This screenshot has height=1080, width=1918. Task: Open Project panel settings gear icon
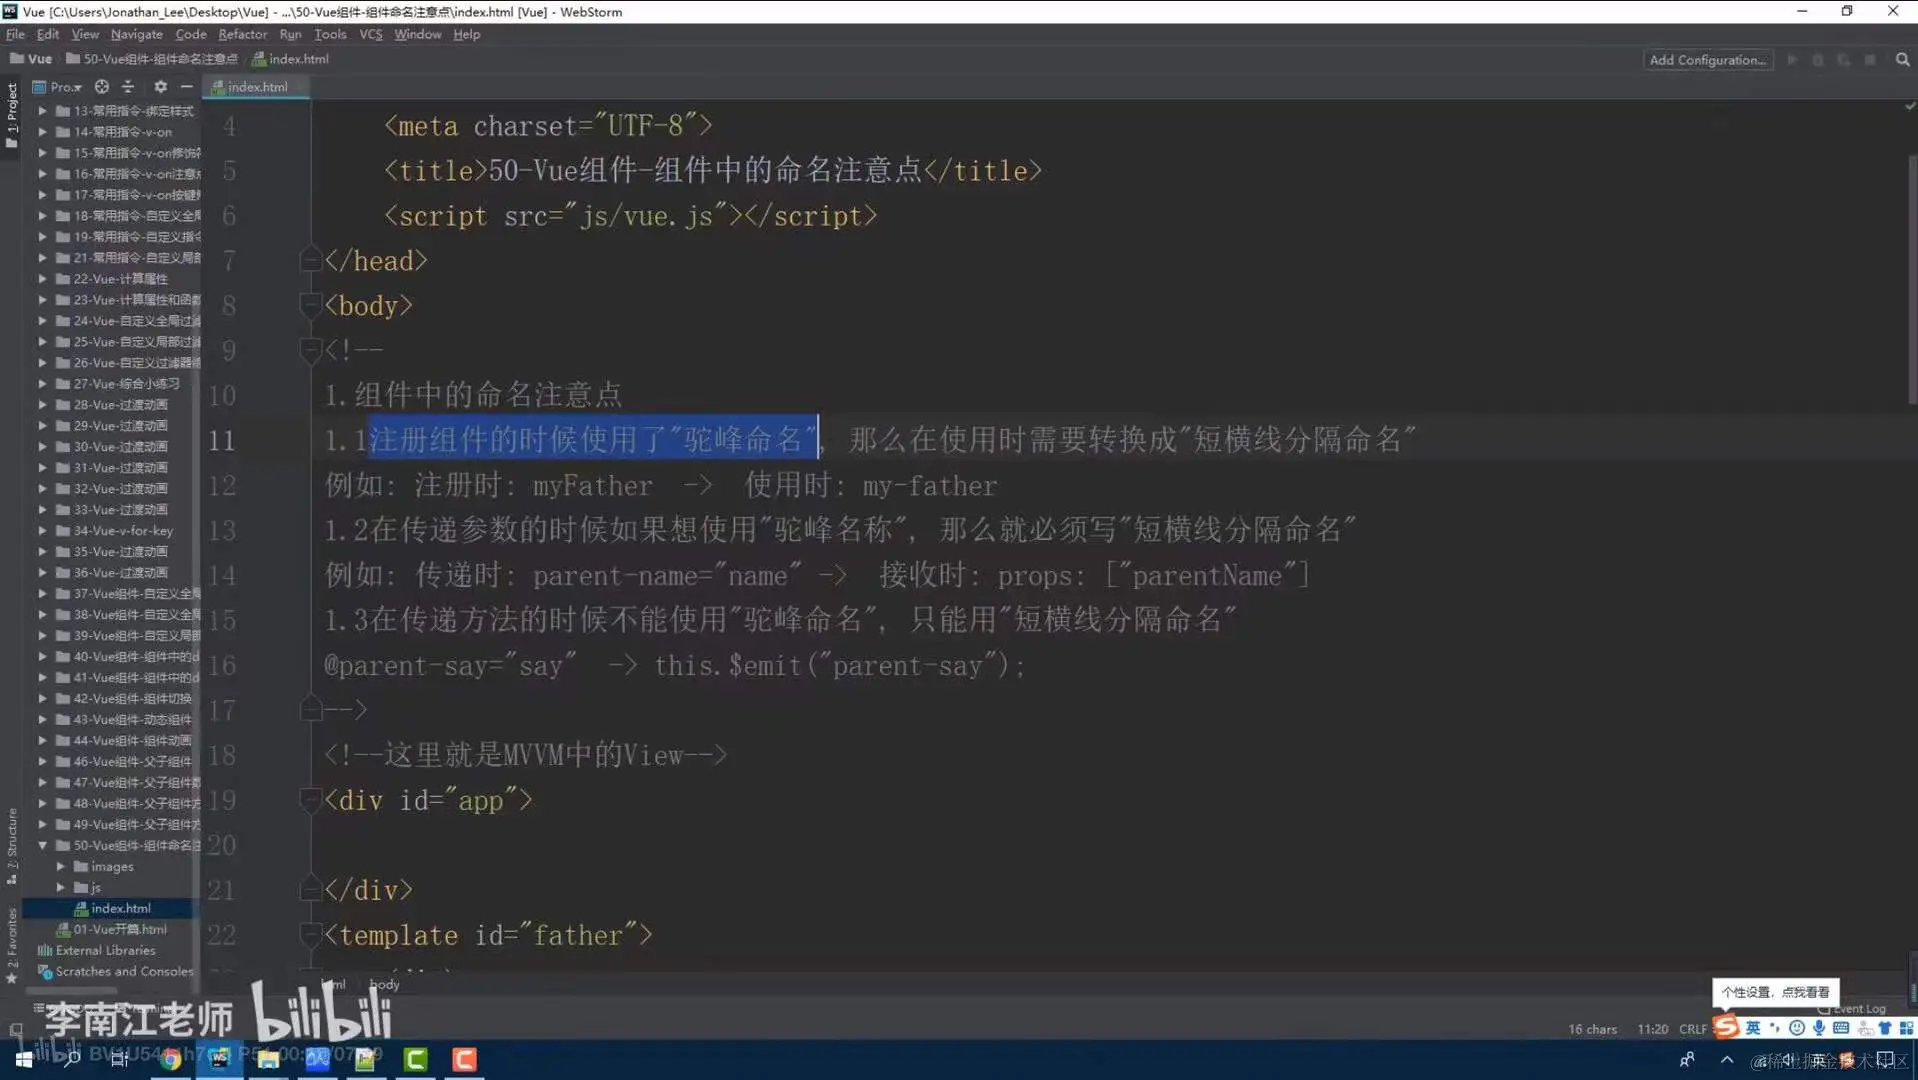160,87
